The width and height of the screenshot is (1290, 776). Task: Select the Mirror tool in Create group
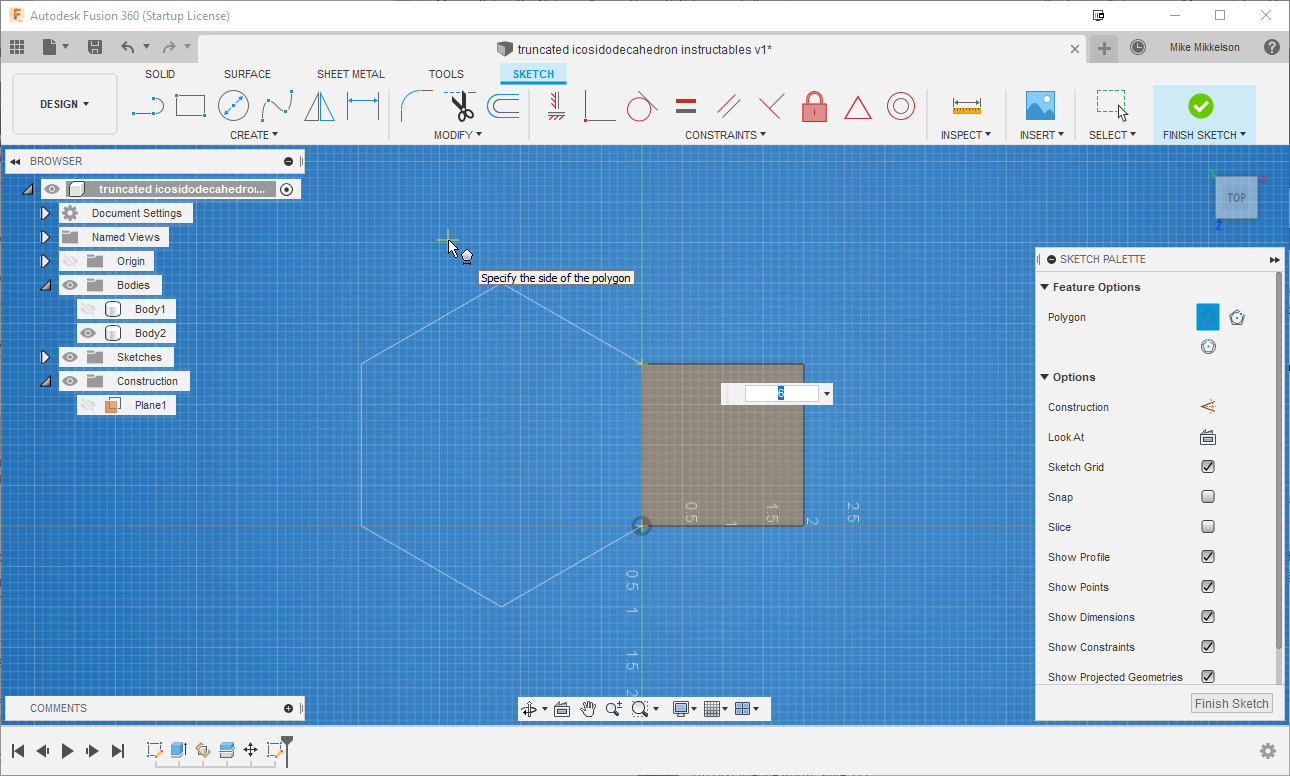(318, 105)
